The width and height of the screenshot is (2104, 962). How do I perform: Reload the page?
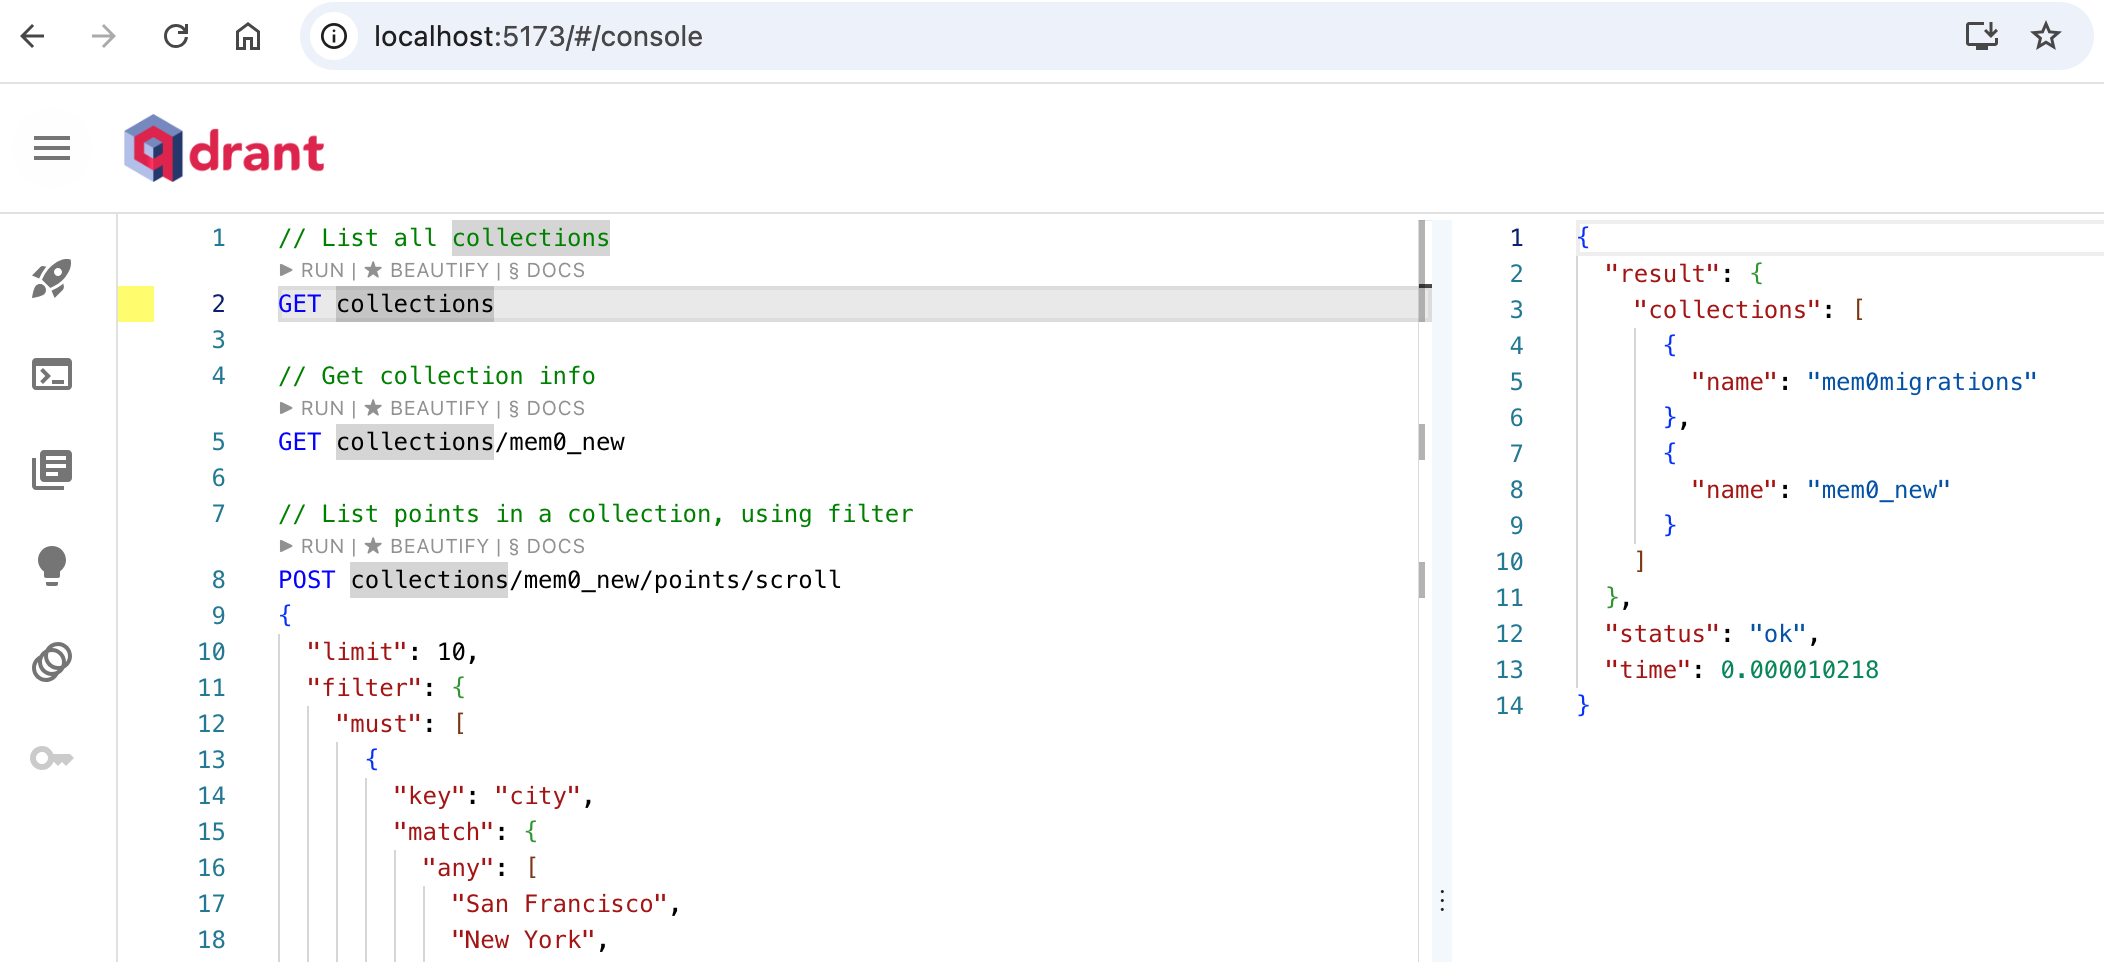coord(176,36)
